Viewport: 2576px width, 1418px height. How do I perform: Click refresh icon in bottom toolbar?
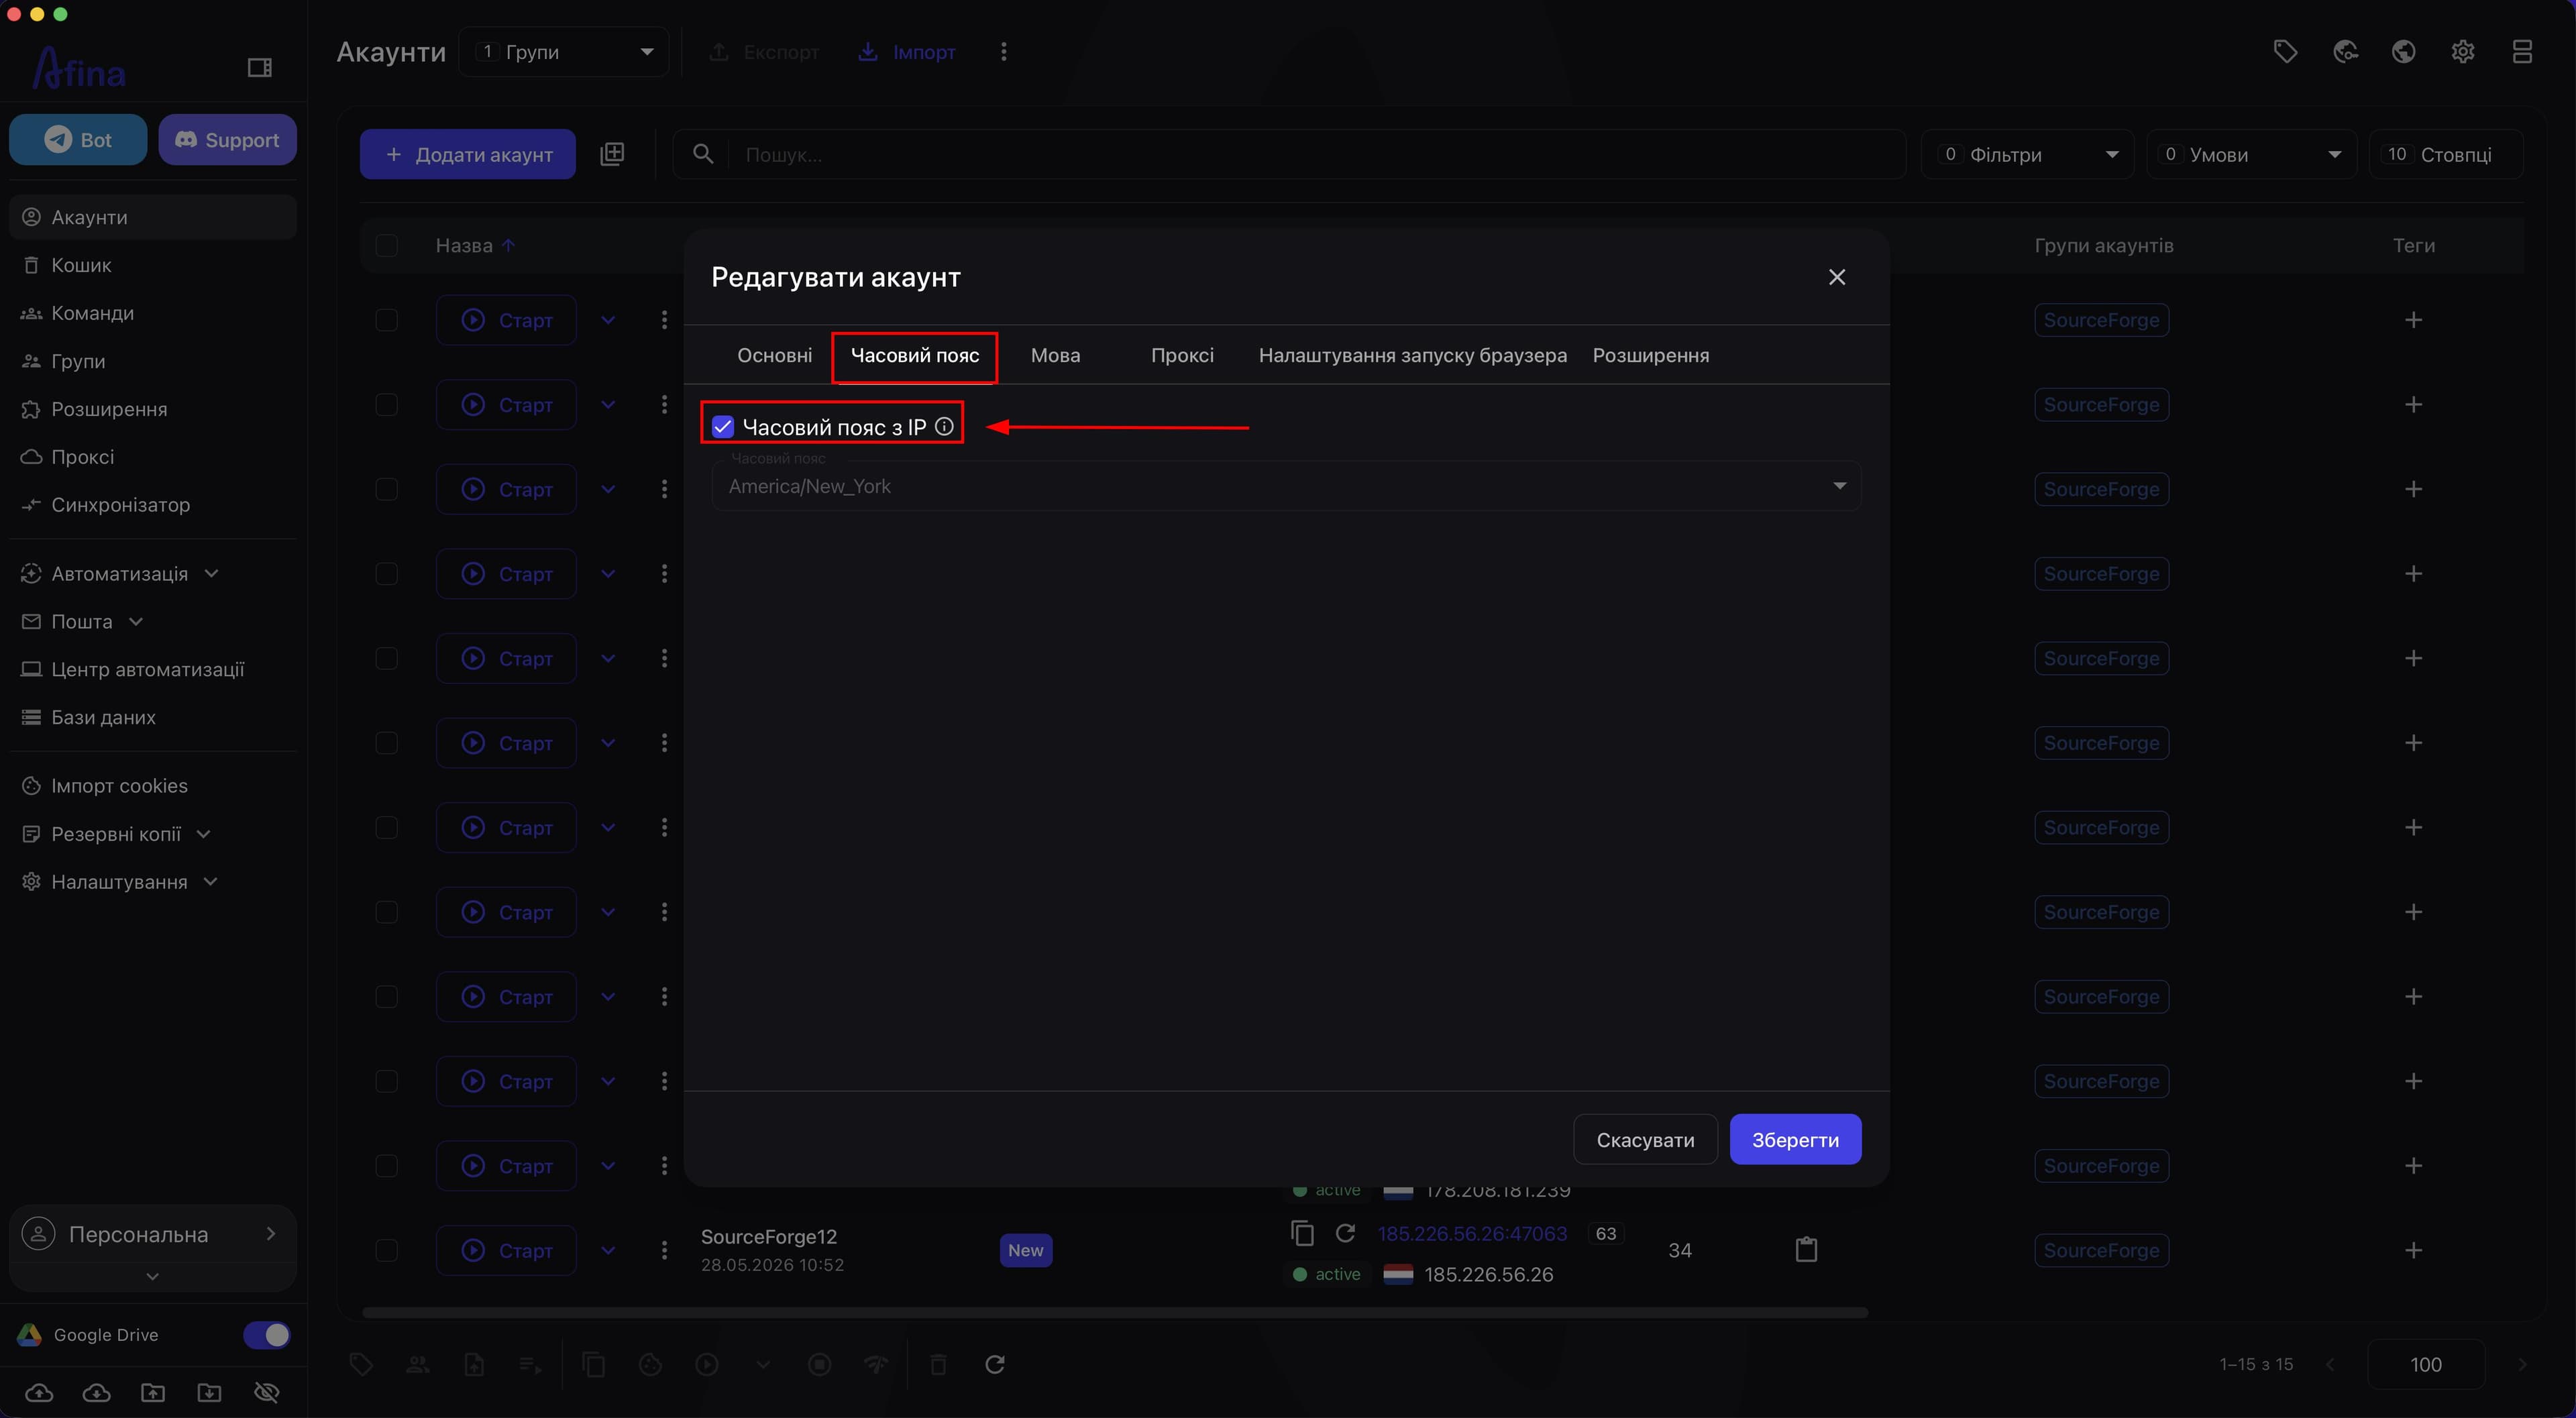[x=994, y=1365]
